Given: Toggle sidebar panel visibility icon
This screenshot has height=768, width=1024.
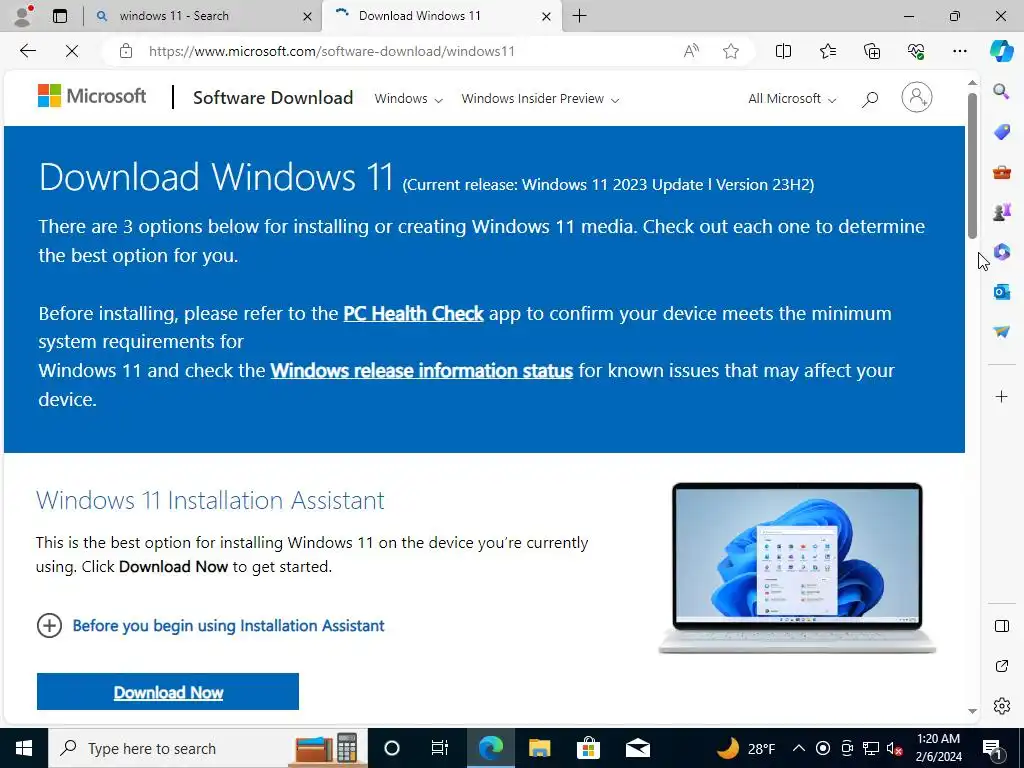Looking at the screenshot, I should click(1001, 626).
